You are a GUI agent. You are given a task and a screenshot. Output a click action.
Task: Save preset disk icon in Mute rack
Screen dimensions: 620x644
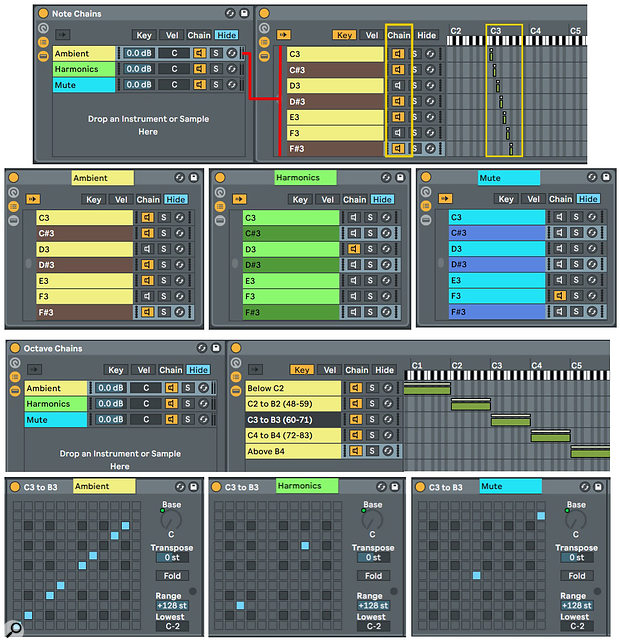(x=606, y=177)
